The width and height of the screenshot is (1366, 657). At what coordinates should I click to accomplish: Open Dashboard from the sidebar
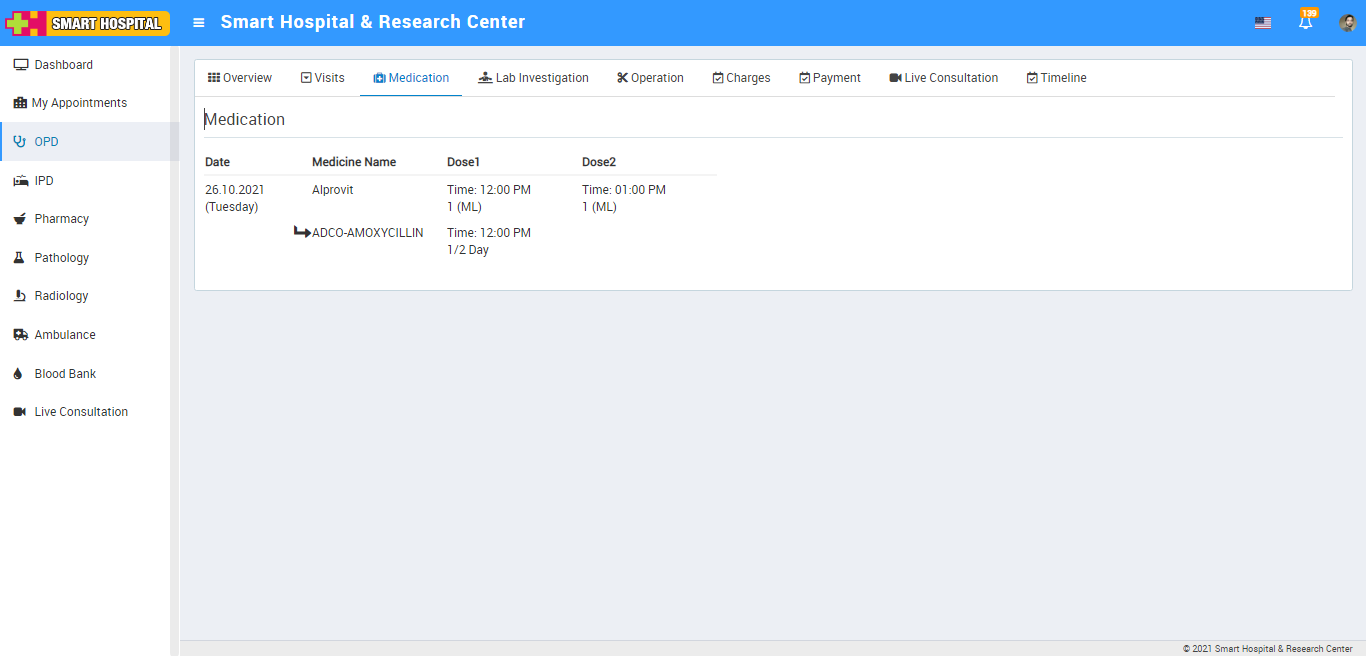[63, 65]
